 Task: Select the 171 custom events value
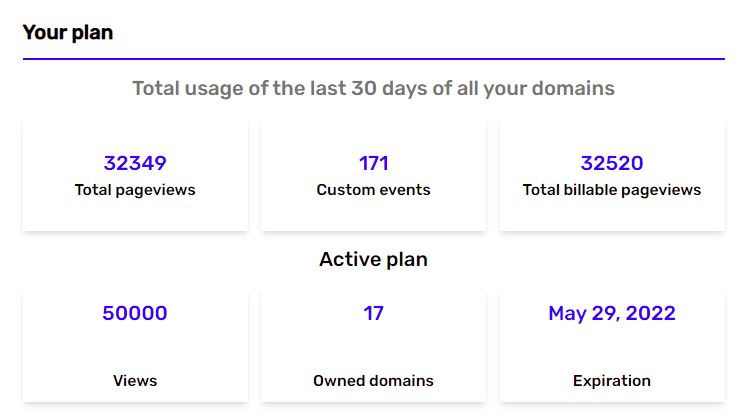[x=374, y=163]
